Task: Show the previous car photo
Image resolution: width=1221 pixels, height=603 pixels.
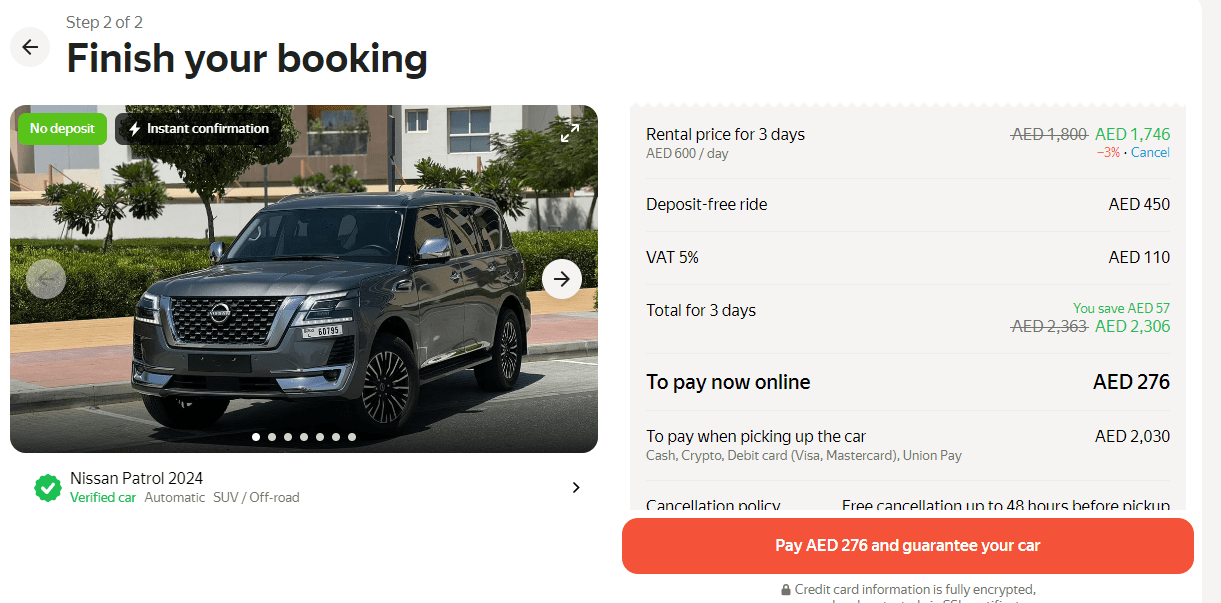Action: click(46, 279)
